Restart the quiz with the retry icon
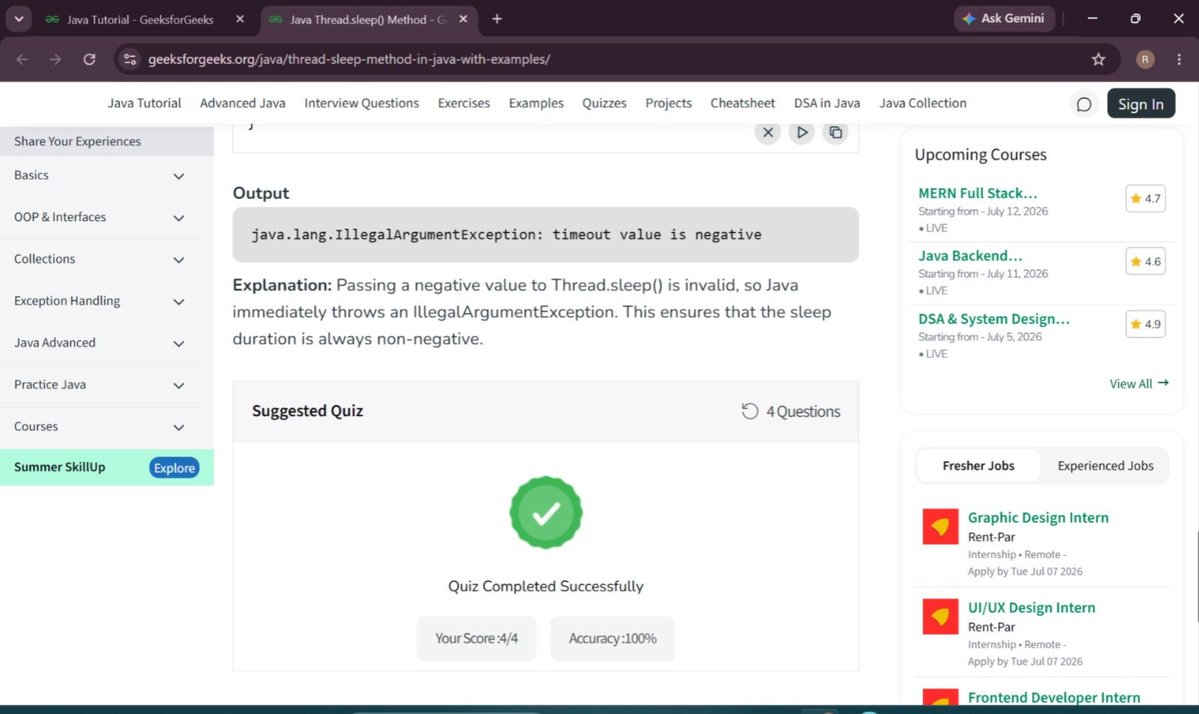Image resolution: width=1199 pixels, height=714 pixels. [749, 411]
